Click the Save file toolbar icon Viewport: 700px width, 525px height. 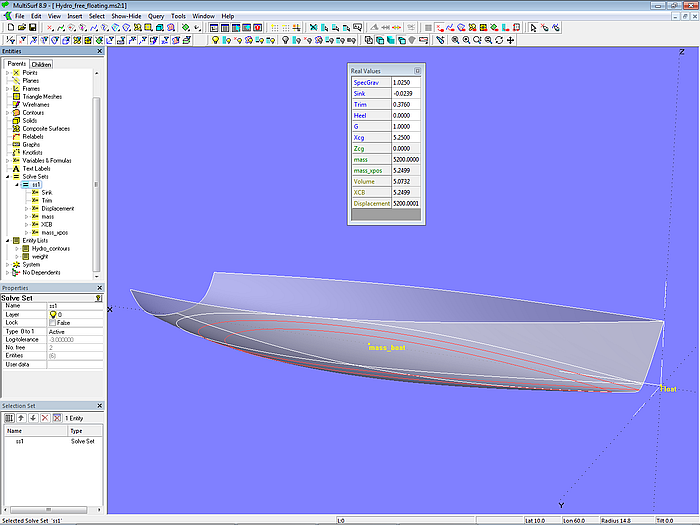tap(32, 28)
